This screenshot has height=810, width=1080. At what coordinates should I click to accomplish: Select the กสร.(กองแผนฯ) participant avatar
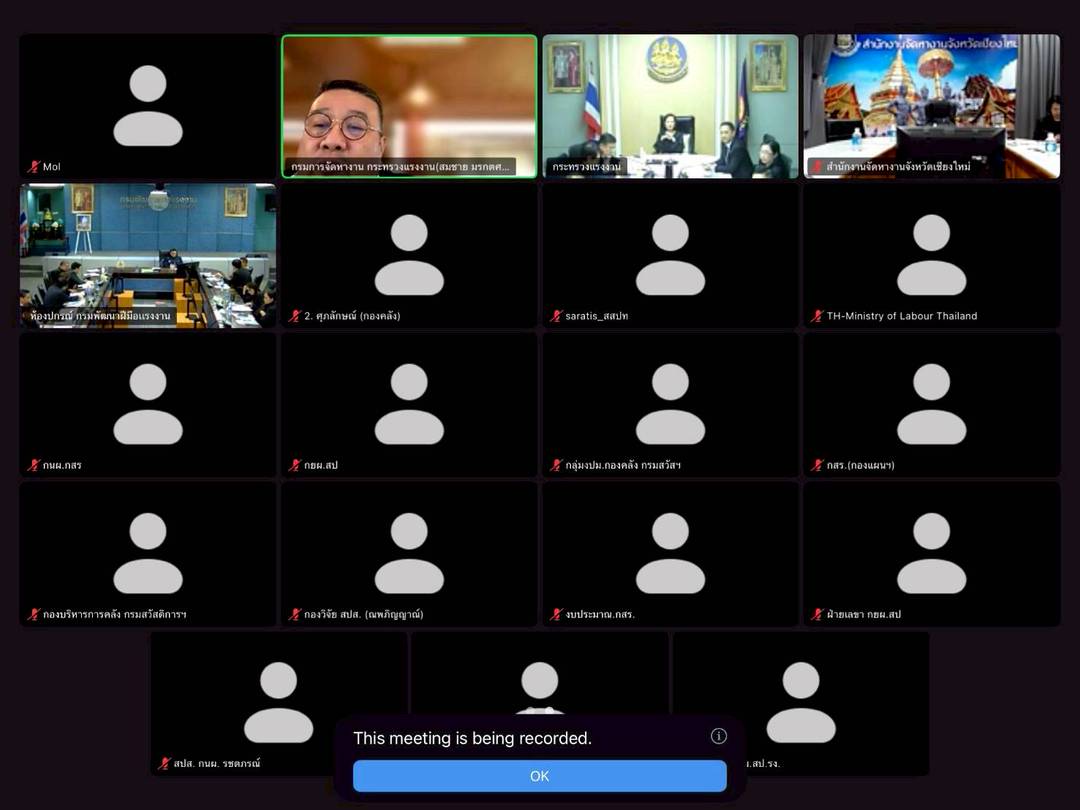[931, 403]
